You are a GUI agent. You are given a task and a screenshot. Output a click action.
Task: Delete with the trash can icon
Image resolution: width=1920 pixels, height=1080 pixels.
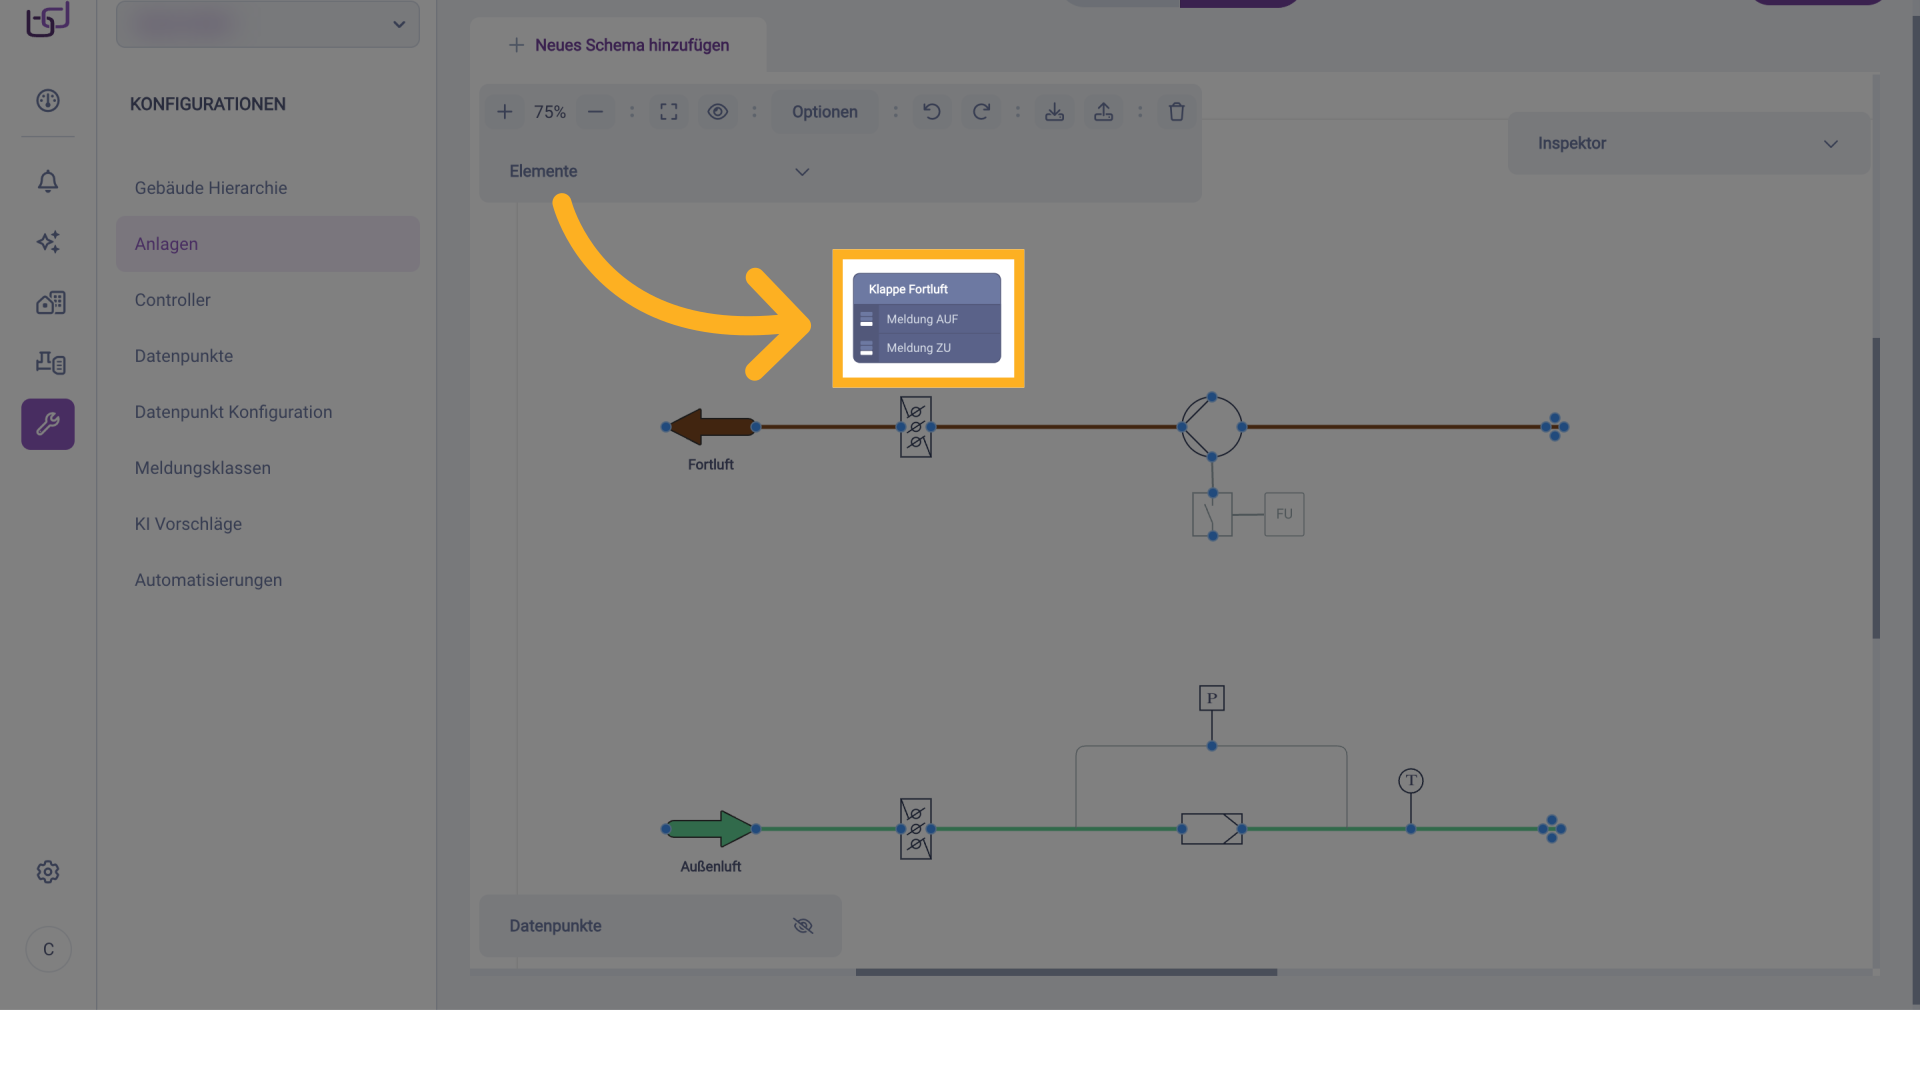(1177, 112)
